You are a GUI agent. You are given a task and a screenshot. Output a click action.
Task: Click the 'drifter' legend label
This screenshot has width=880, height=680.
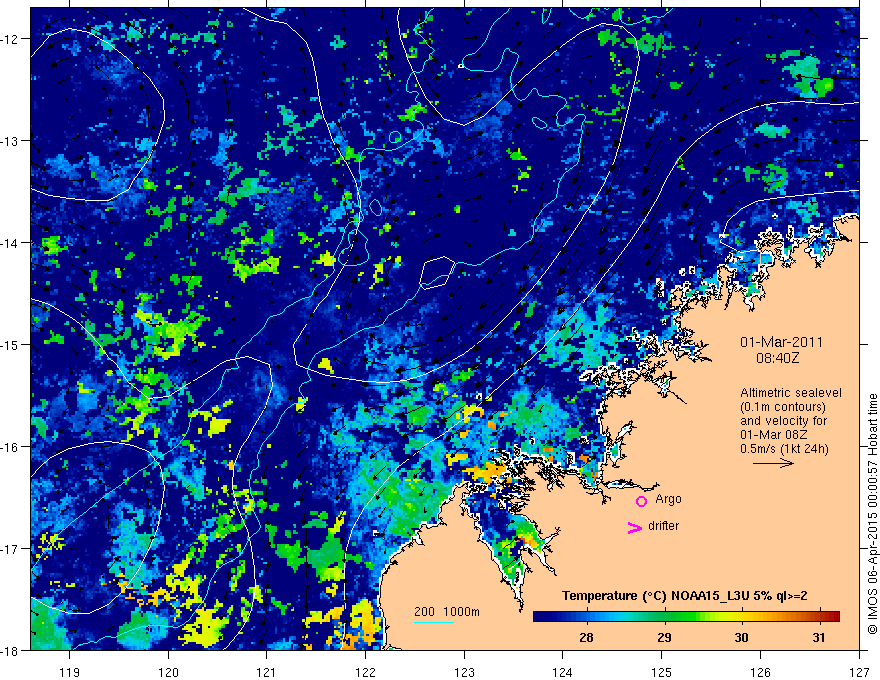tap(663, 526)
